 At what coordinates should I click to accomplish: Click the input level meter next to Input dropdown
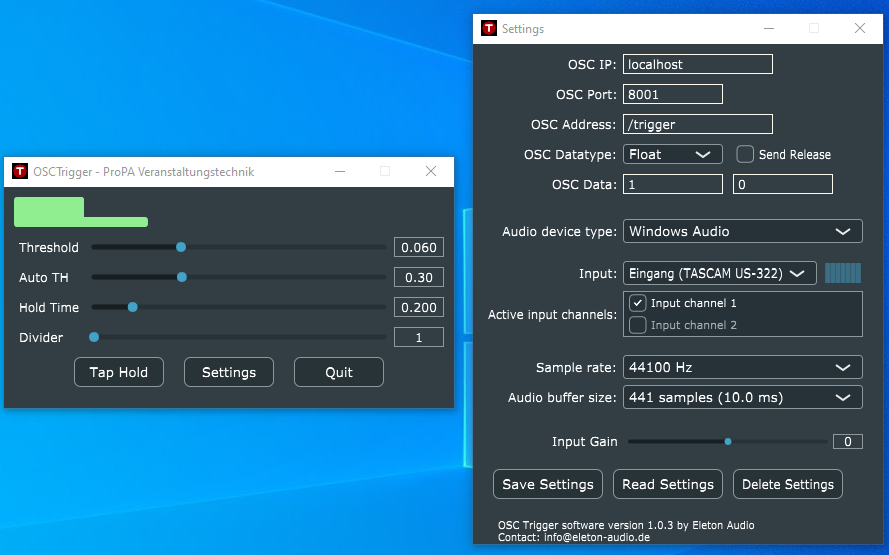843,273
